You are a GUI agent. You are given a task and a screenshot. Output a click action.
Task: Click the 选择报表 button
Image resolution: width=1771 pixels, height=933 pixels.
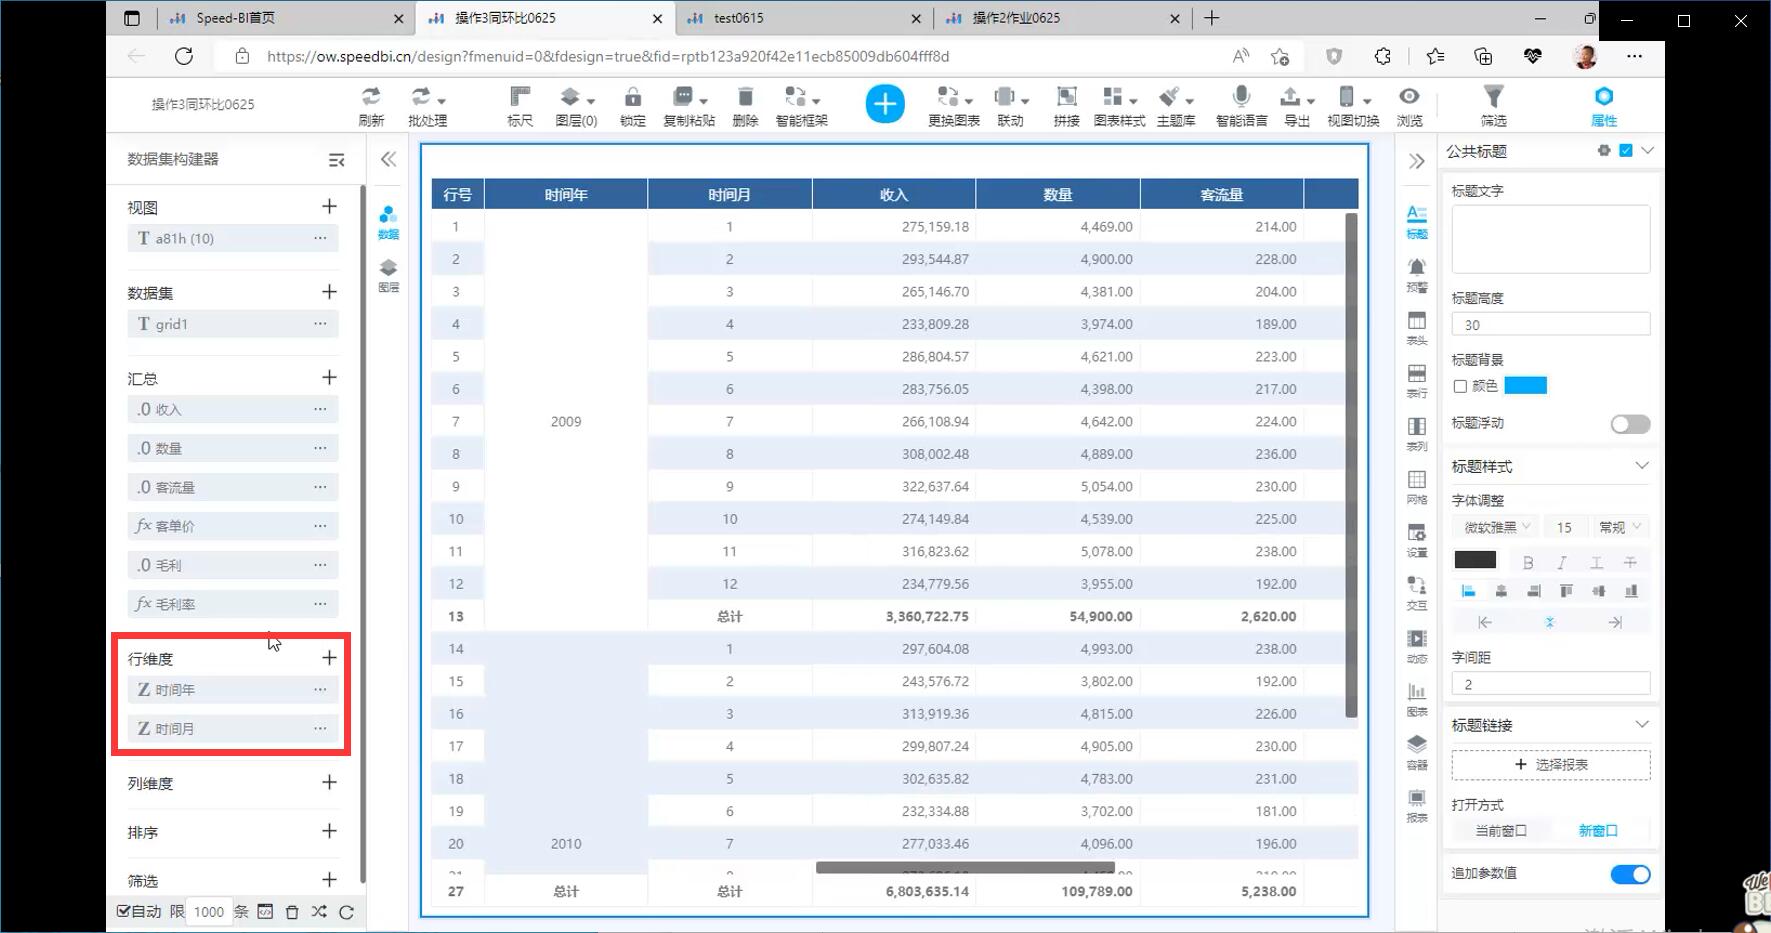pos(1550,765)
